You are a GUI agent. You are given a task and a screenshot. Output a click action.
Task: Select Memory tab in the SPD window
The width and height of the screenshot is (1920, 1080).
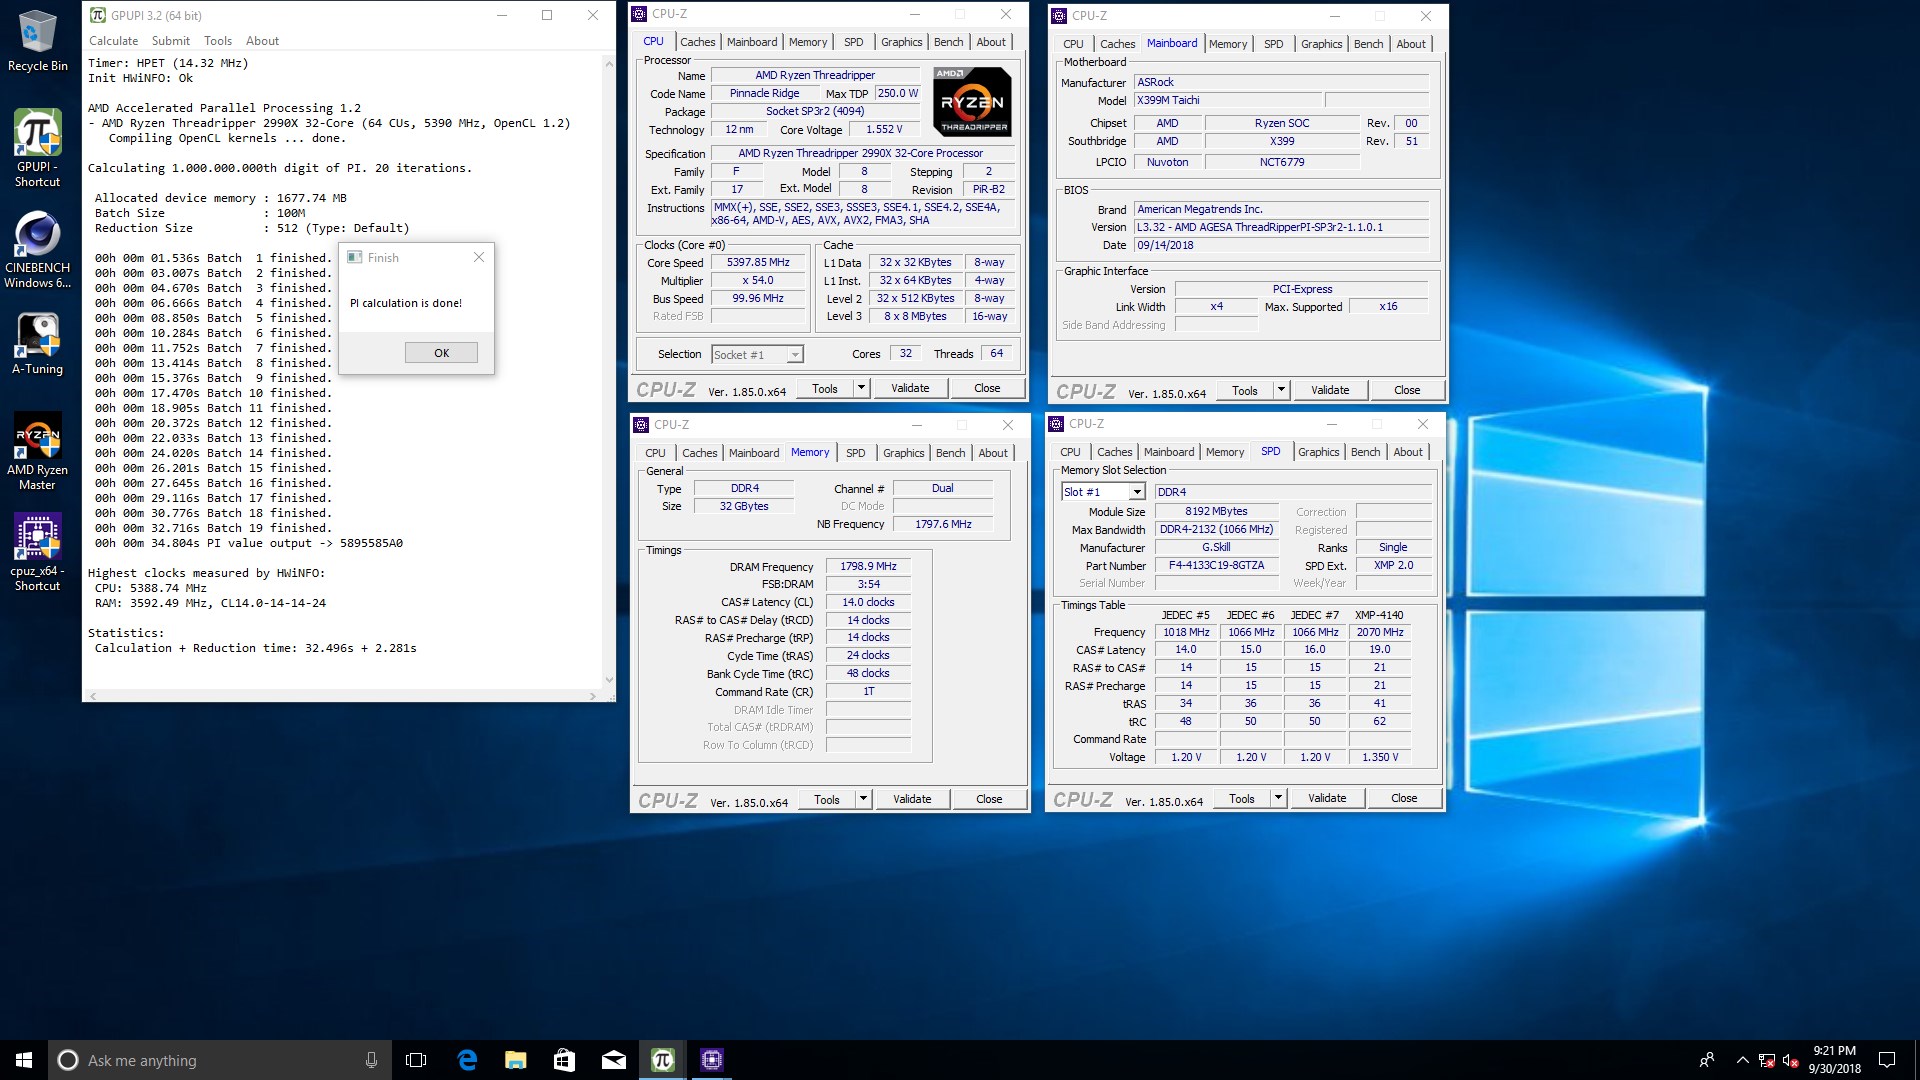pos(1224,452)
